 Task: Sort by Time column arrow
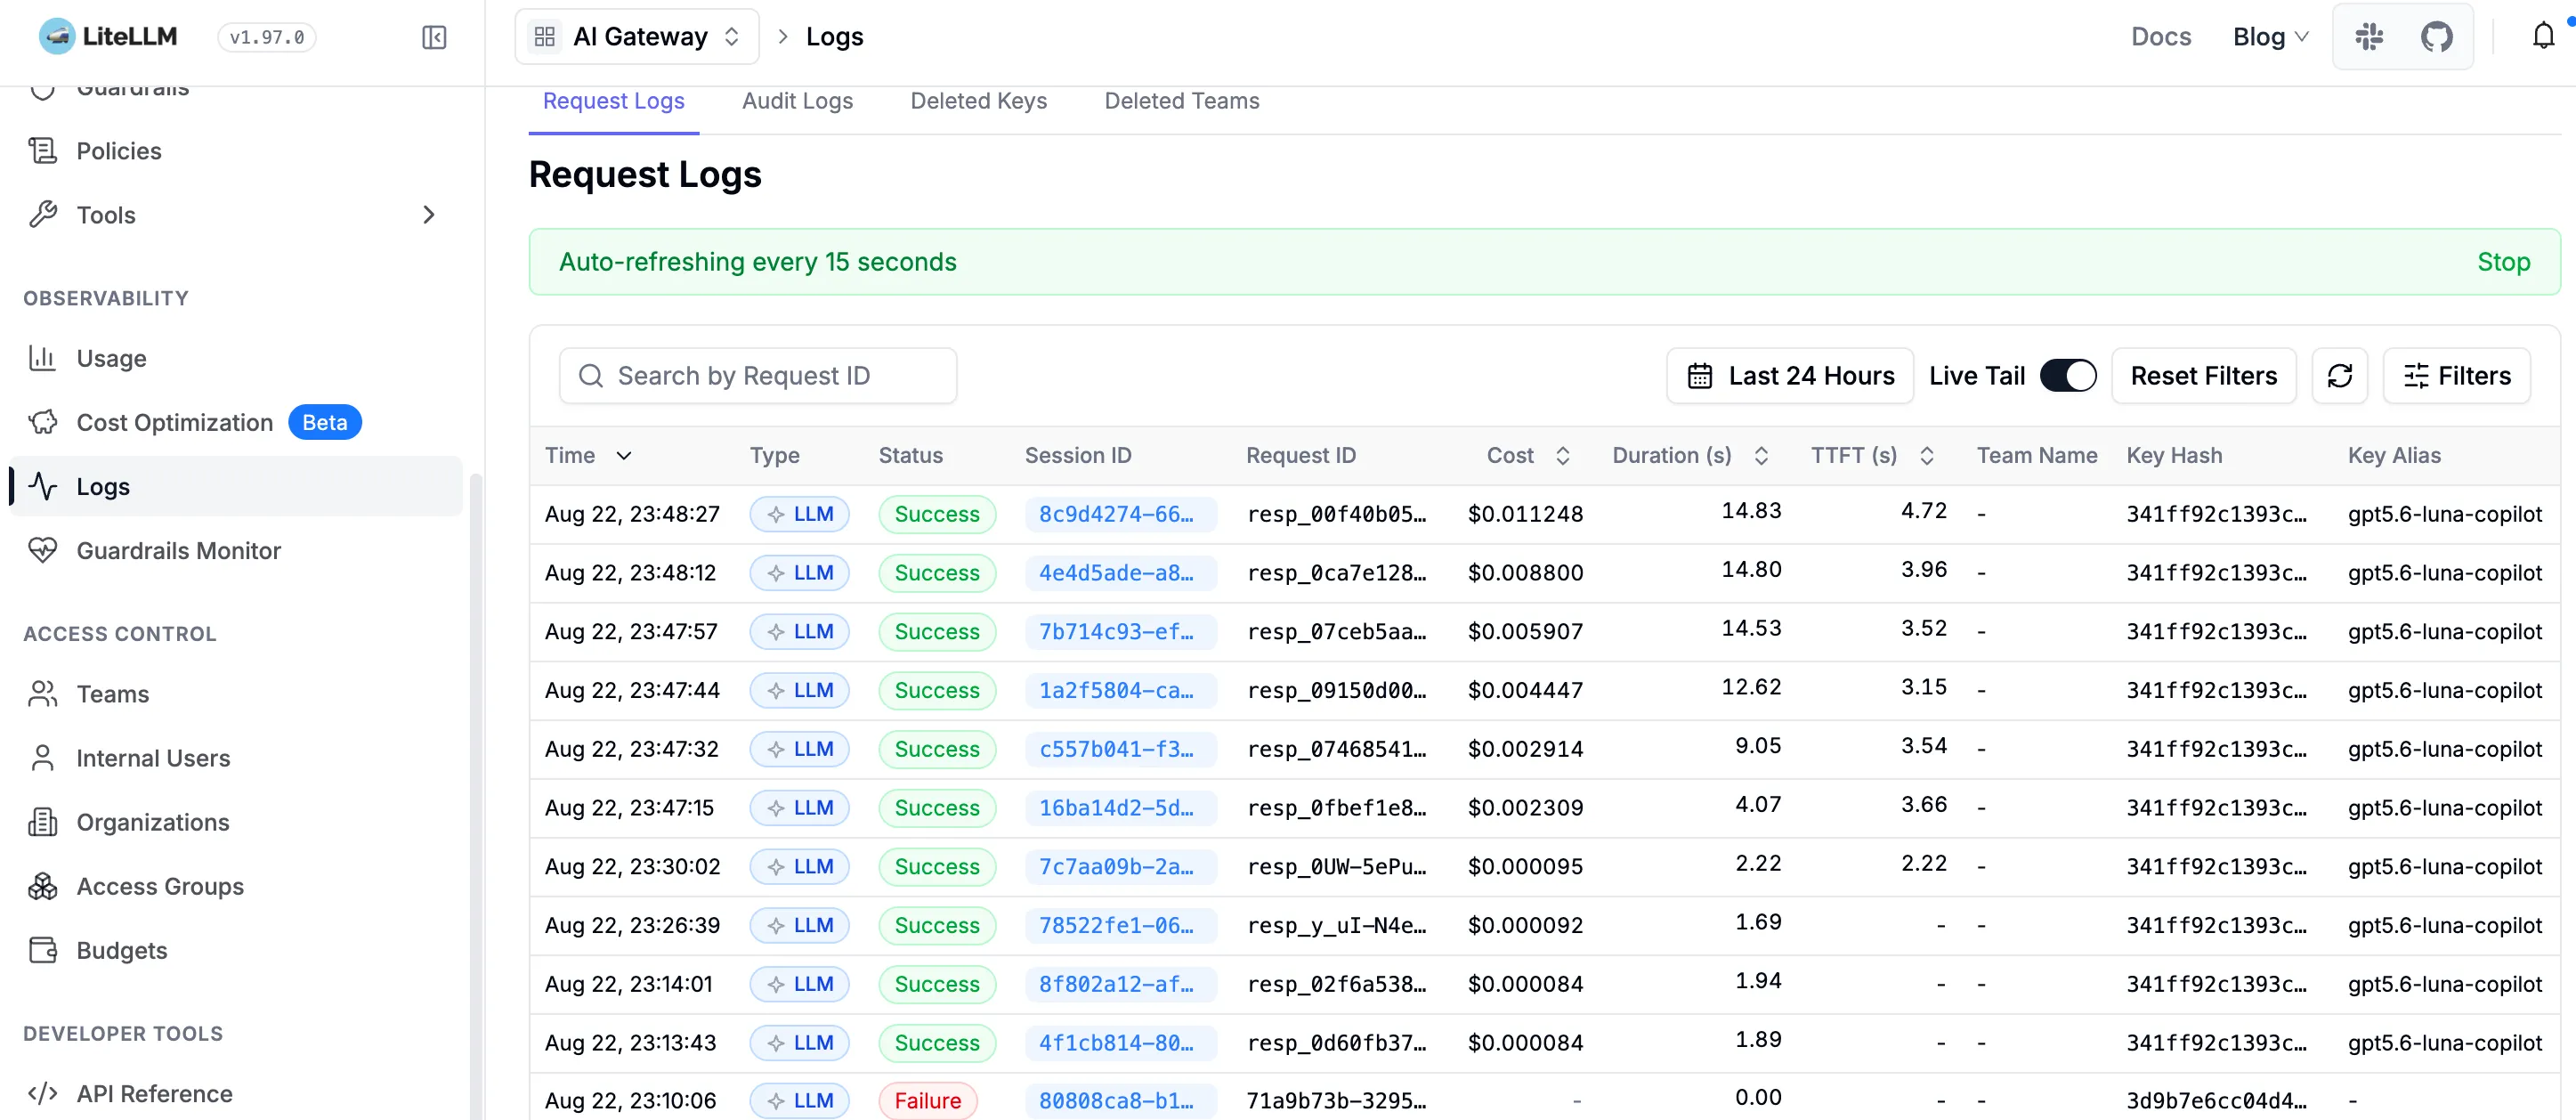pos(624,456)
